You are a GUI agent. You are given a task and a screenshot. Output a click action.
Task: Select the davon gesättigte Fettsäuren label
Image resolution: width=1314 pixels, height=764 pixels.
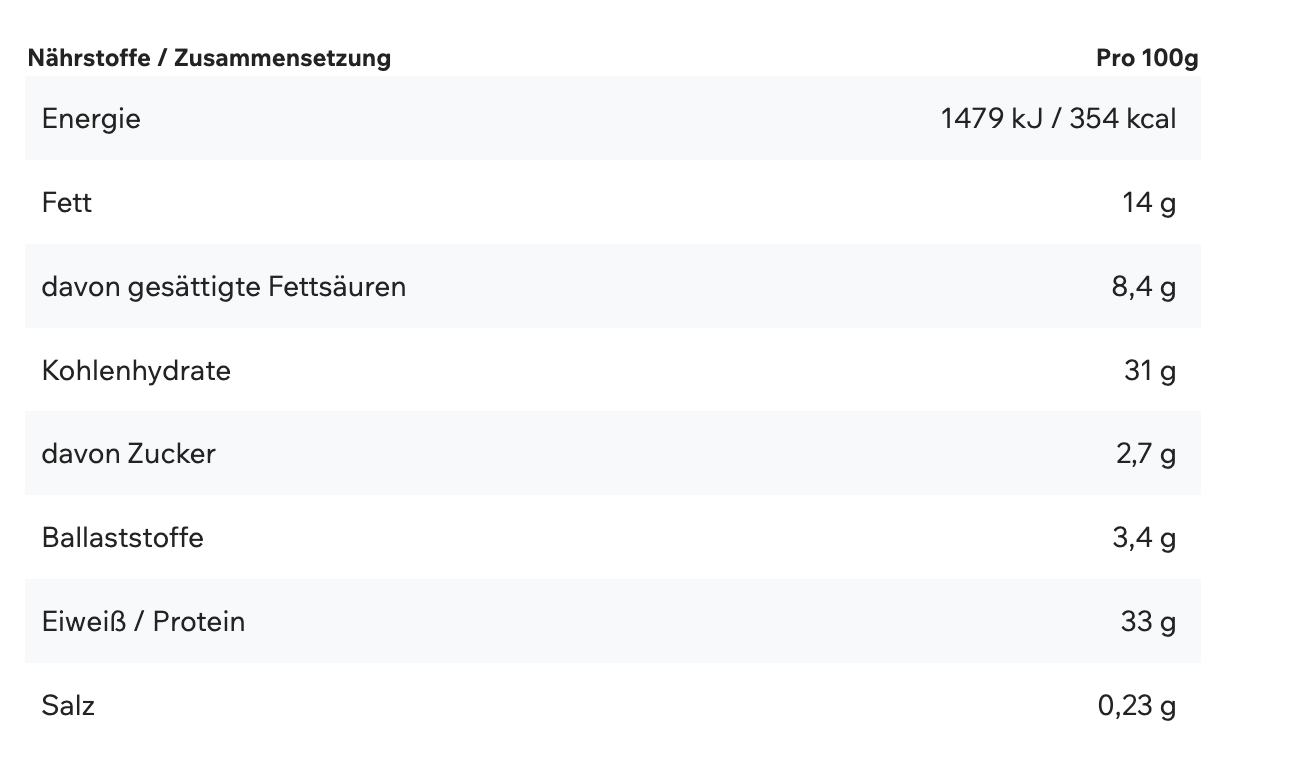point(224,287)
